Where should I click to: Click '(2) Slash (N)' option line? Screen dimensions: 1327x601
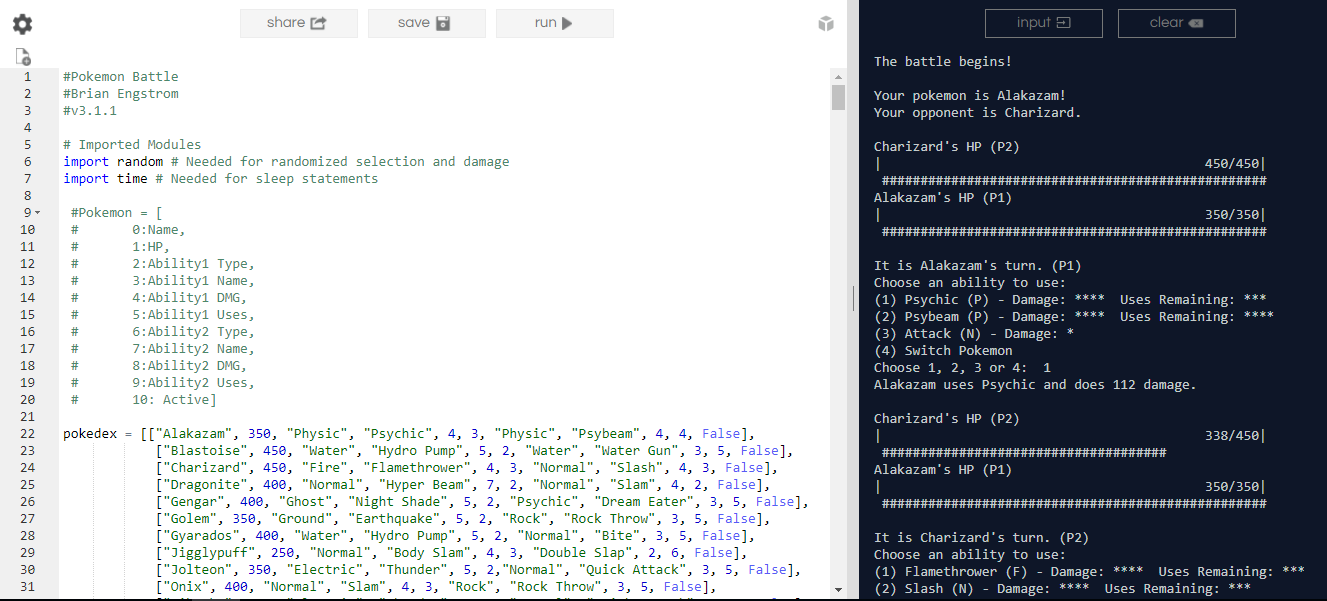tap(1063, 589)
